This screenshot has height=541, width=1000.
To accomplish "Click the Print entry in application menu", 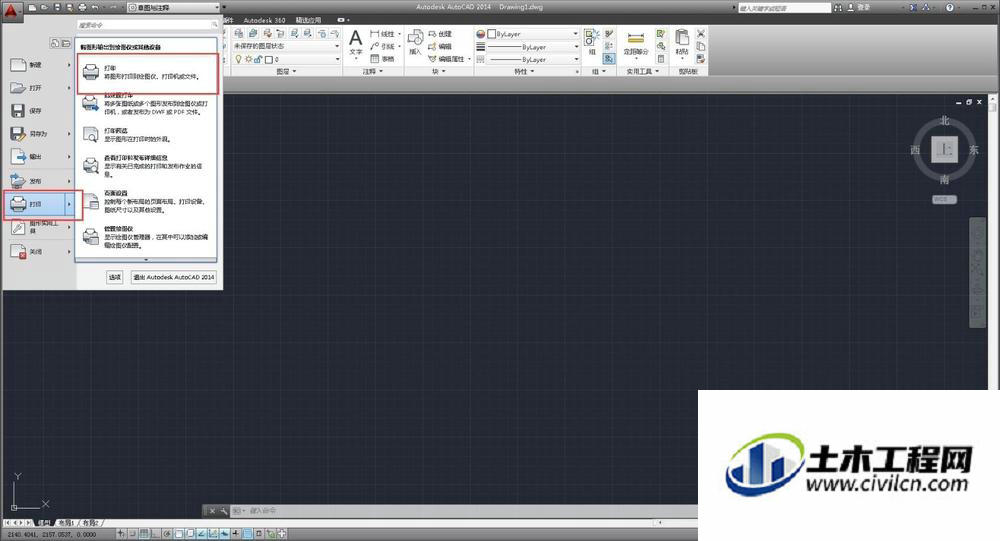I will [35, 204].
